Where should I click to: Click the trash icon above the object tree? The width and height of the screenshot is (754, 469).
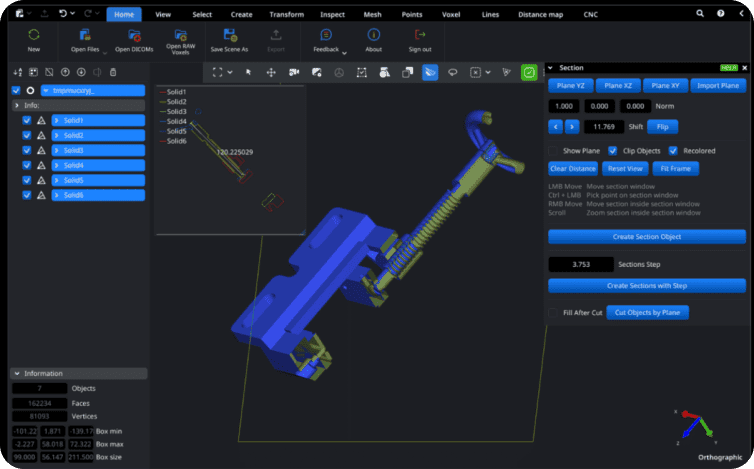[112, 72]
